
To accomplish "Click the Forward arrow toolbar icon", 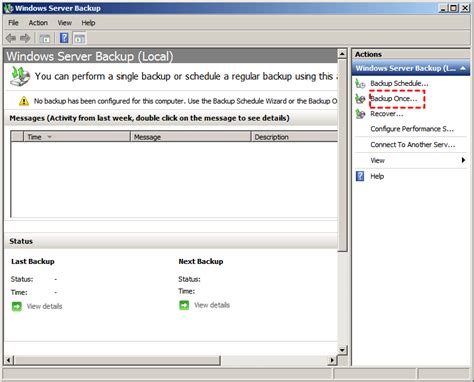I will point(25,38).
